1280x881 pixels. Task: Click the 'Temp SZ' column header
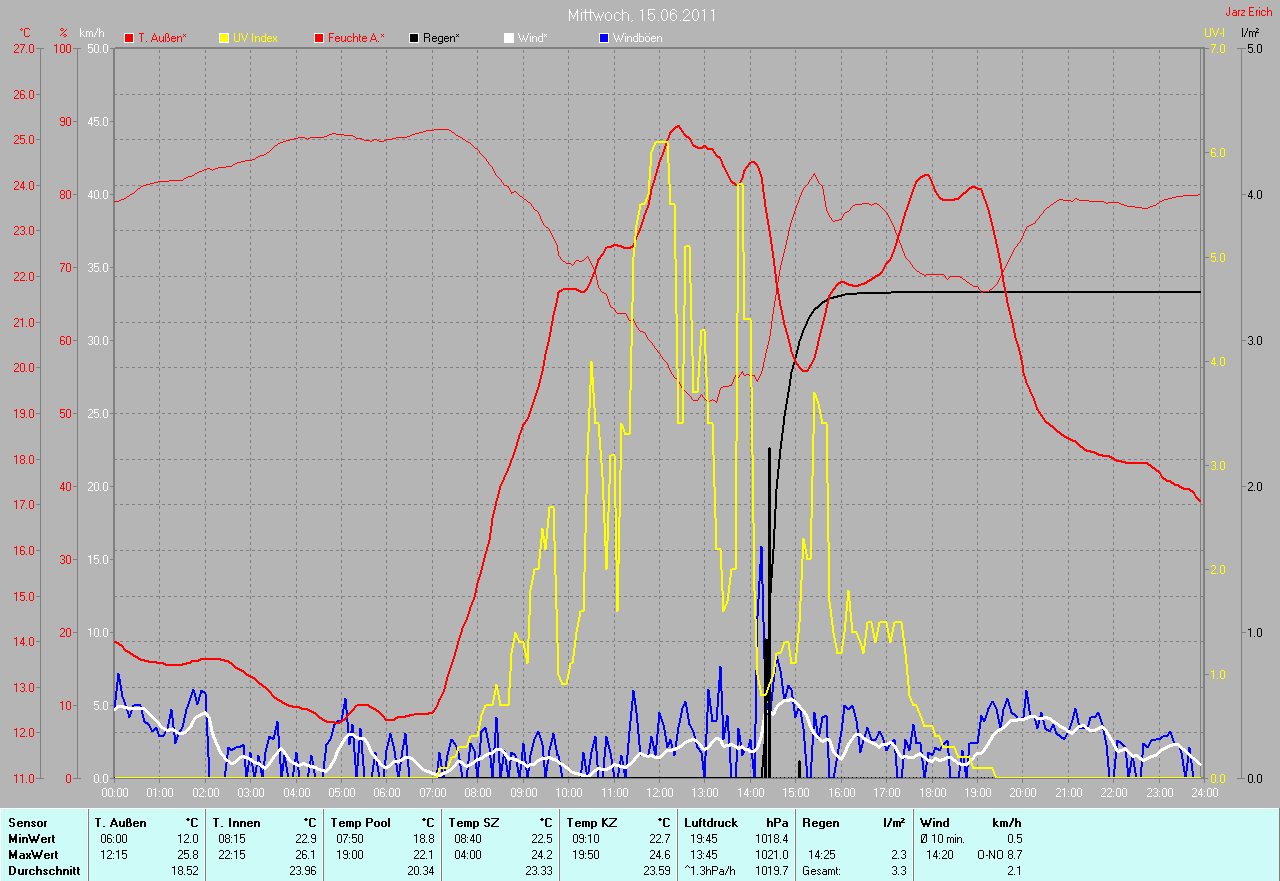pyautogui.click(x=474, y=823)
